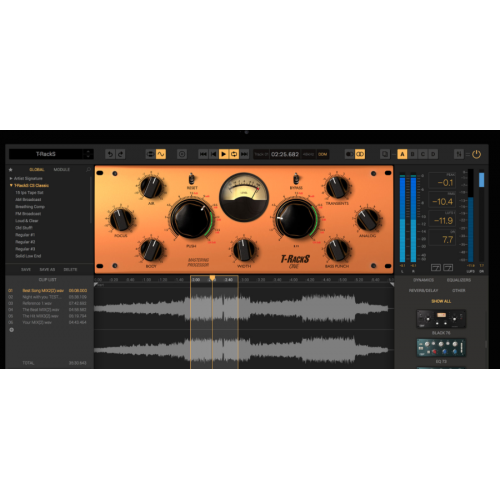Select the BLACK 76 module thumbnail

[x=441, y=319]
